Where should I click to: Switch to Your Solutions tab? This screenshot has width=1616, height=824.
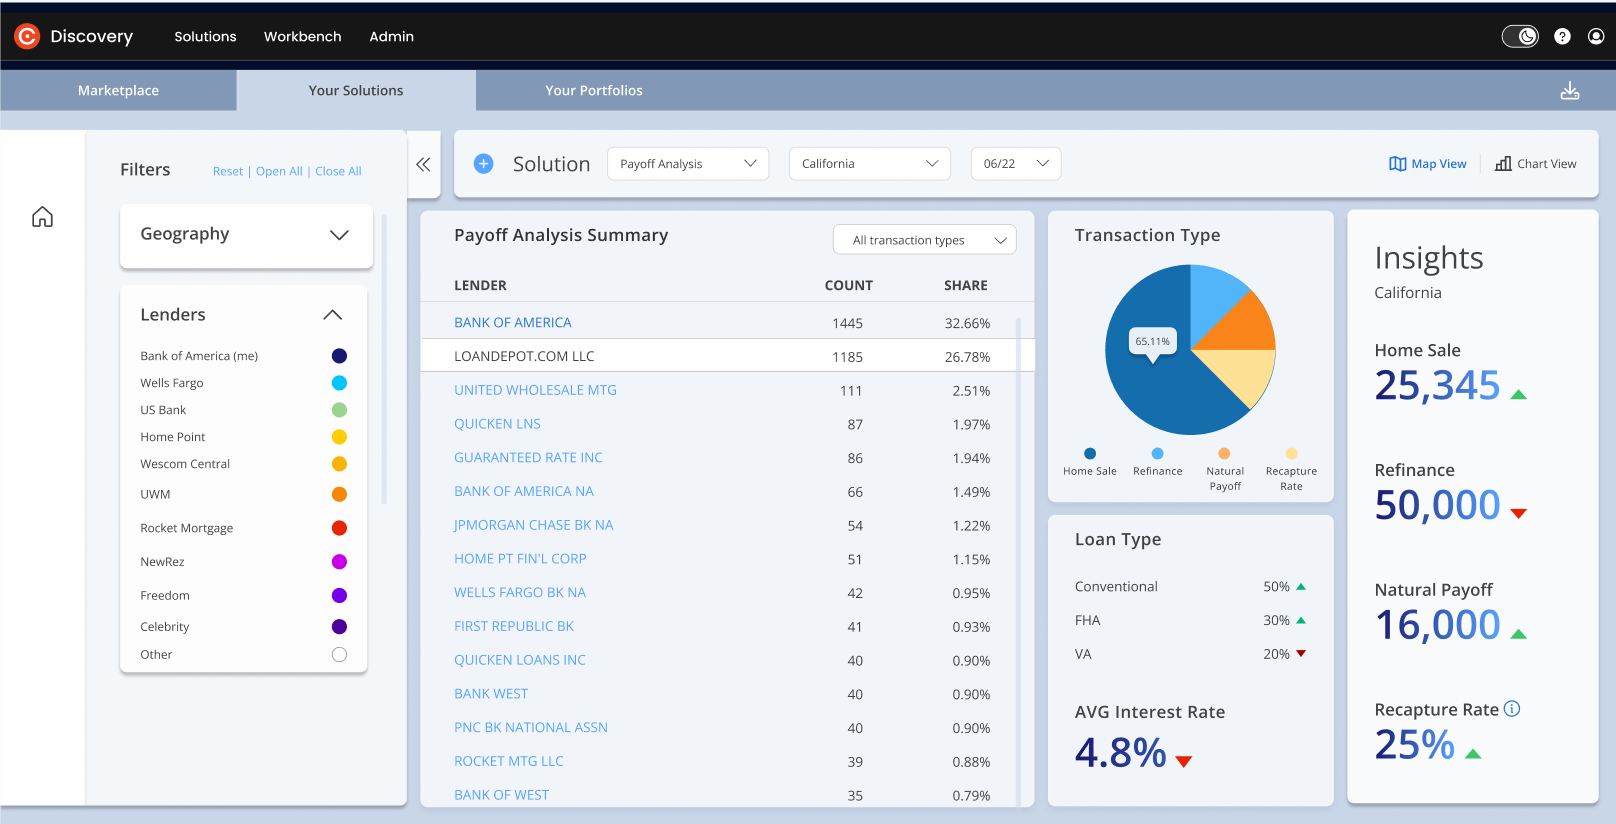coord(356,90)
